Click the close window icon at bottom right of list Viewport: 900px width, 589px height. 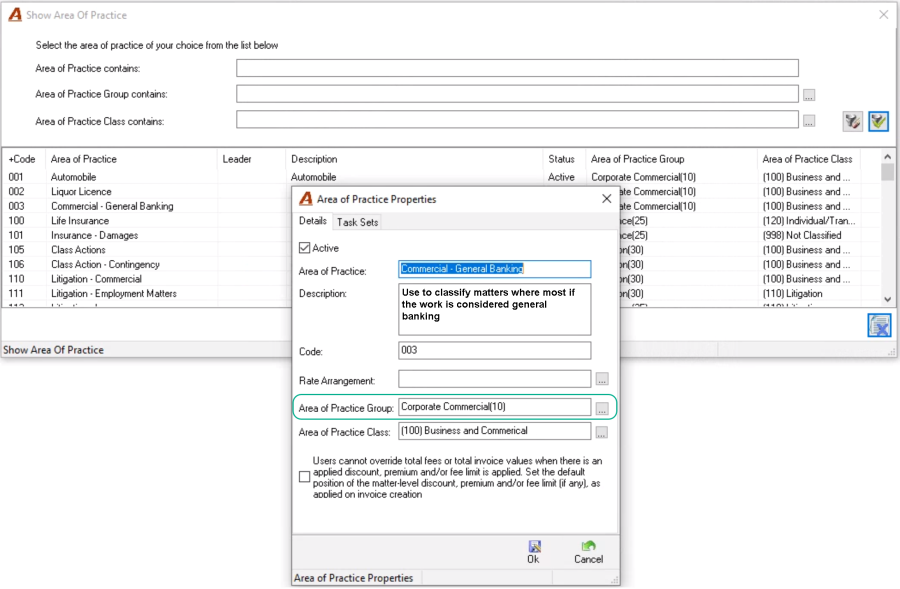879,326
